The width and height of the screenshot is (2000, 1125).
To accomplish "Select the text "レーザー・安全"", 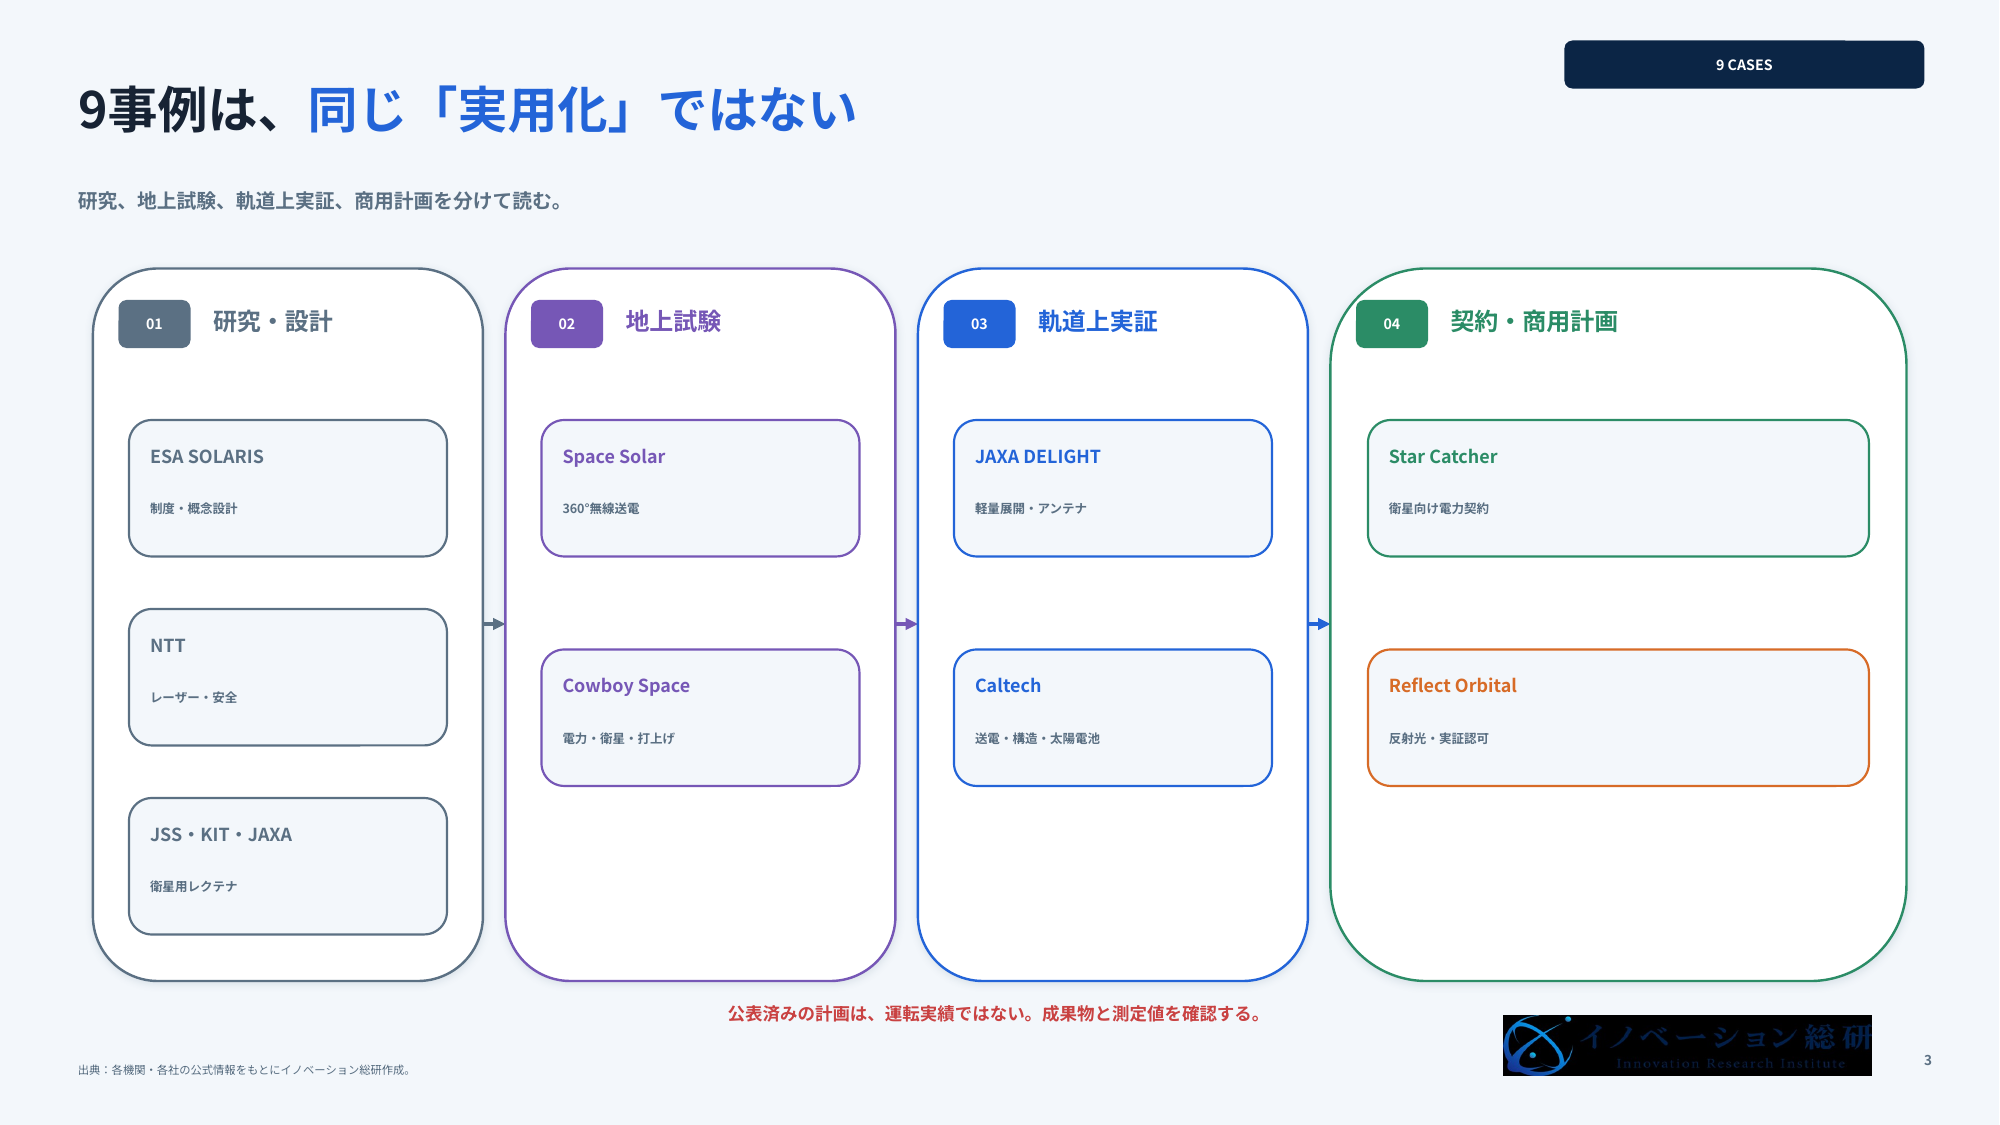I will point(194,697).
